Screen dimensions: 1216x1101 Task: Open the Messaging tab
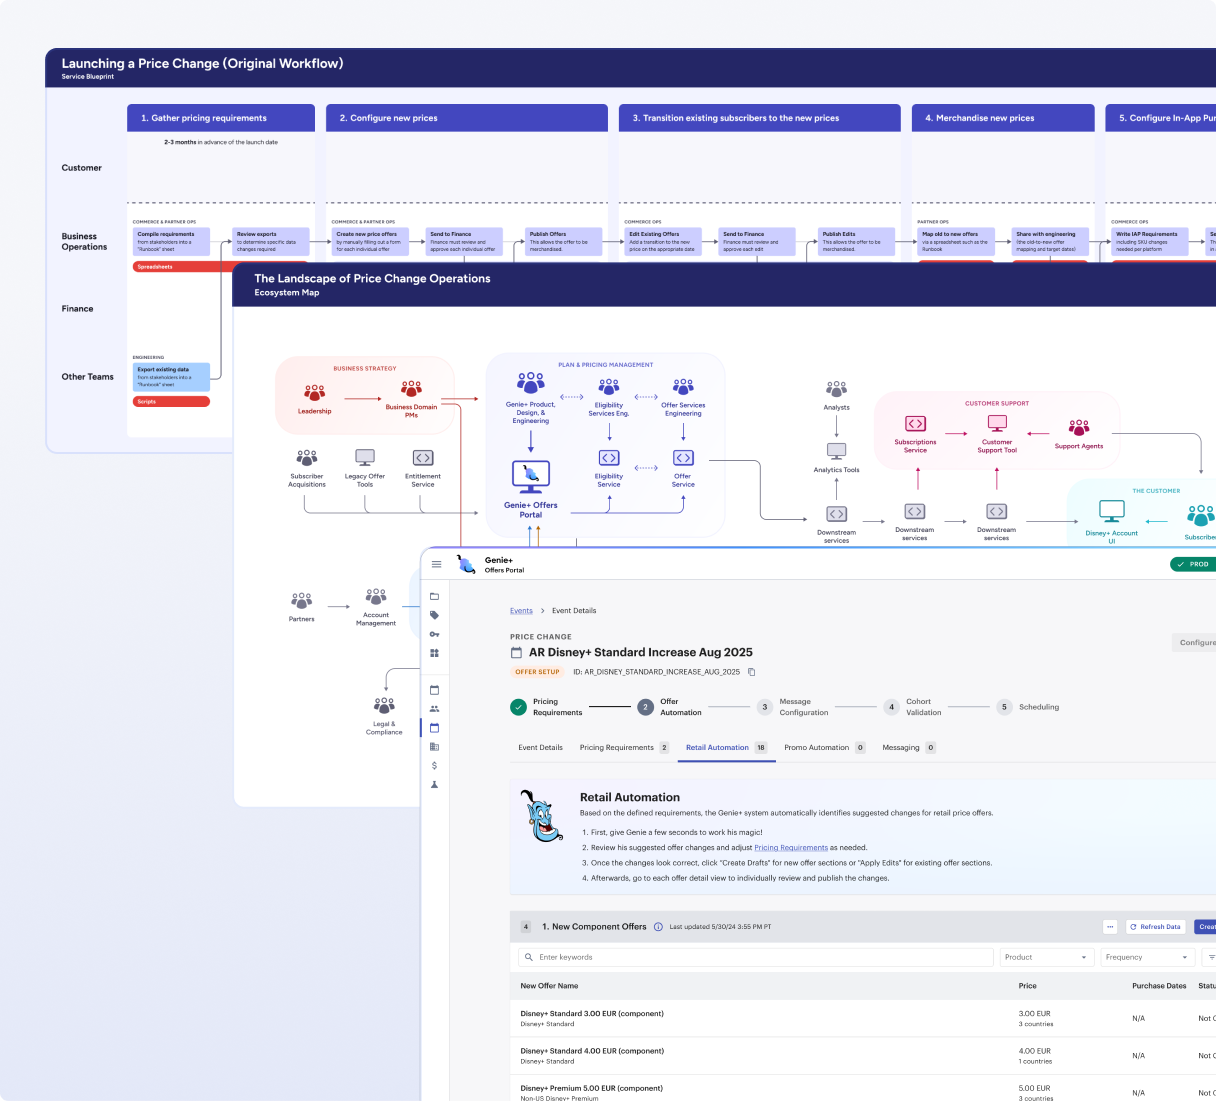(903, 747)
